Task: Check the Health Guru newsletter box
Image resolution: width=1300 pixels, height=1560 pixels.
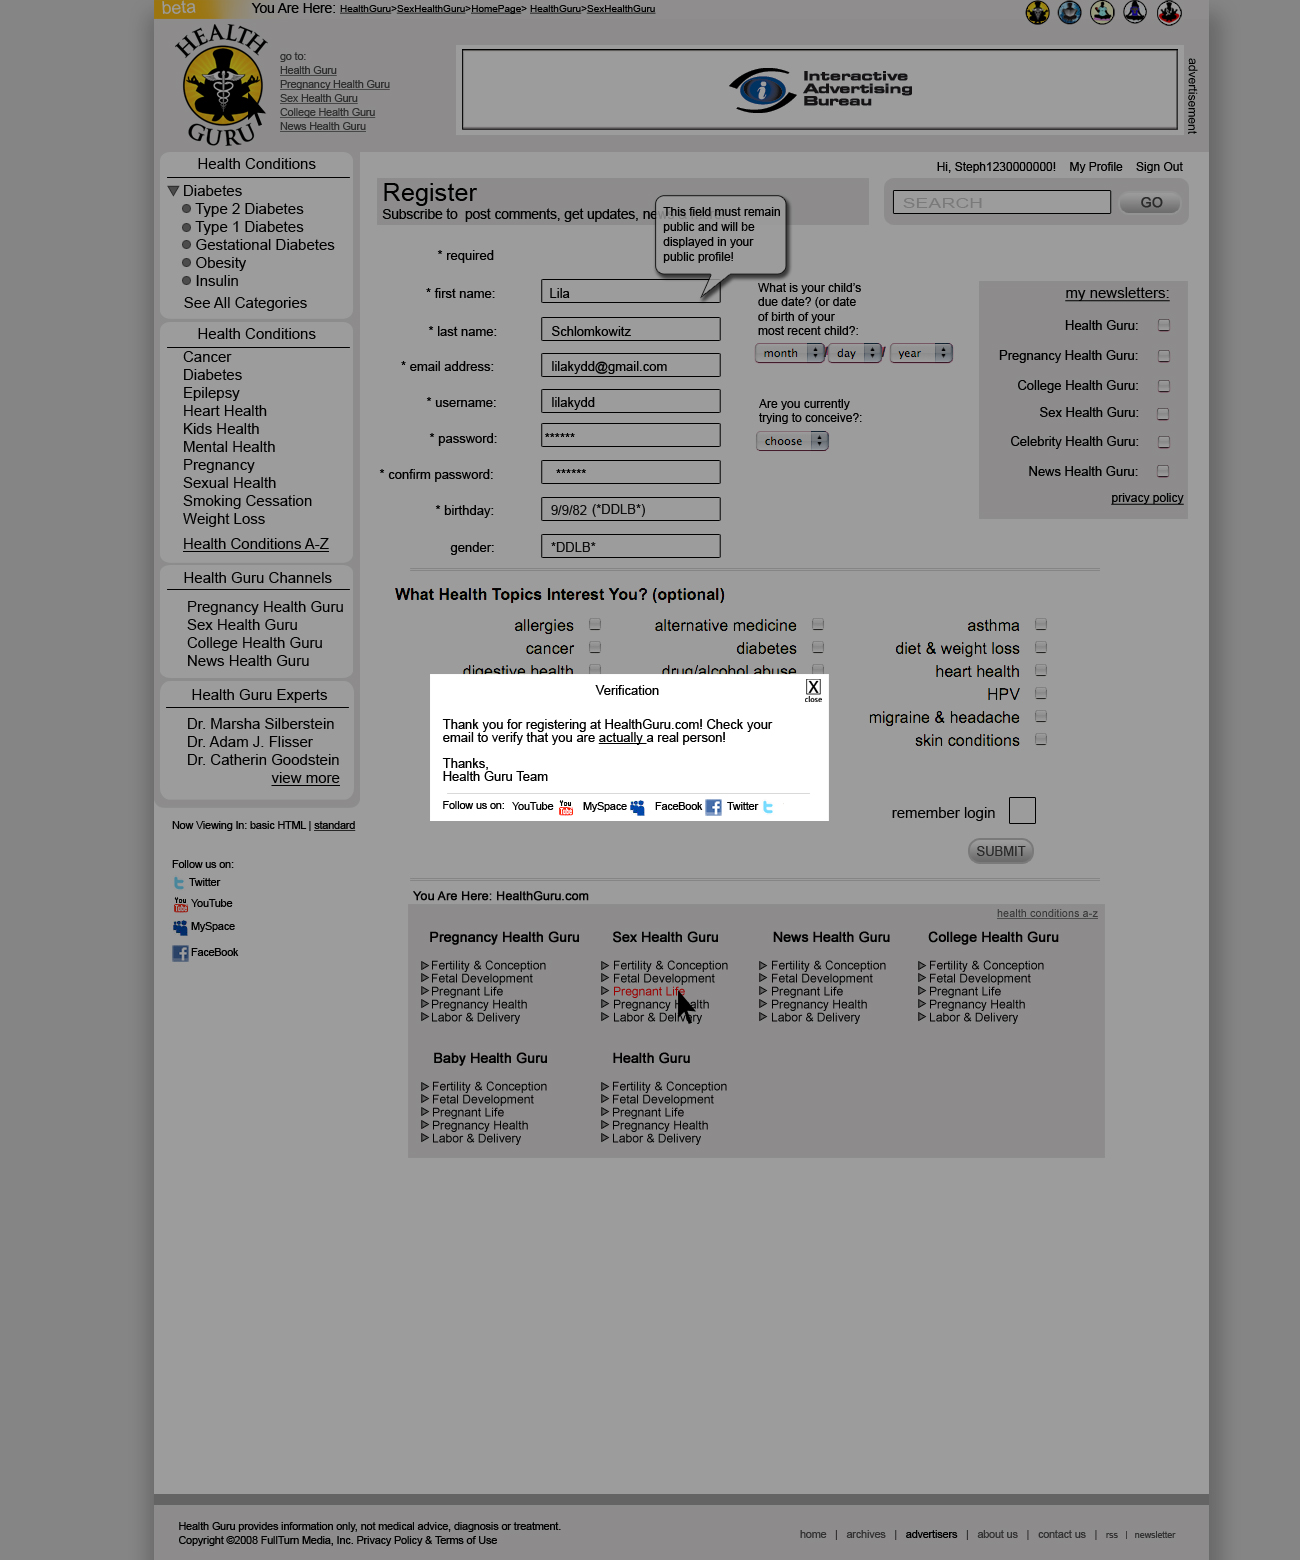Action: click(x=1164, y=325)
